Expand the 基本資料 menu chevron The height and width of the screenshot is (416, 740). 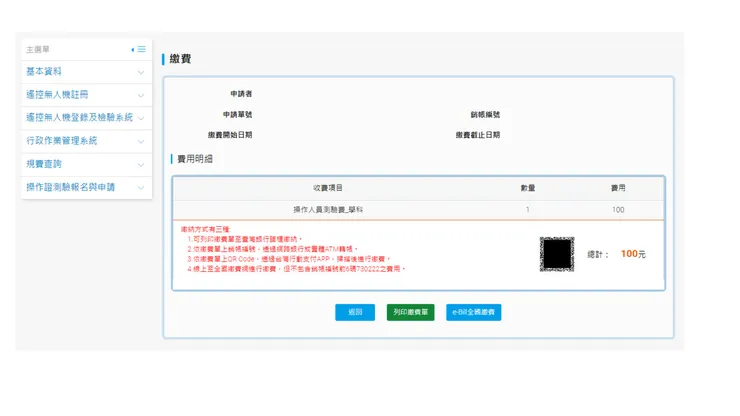tap(141, 72)
